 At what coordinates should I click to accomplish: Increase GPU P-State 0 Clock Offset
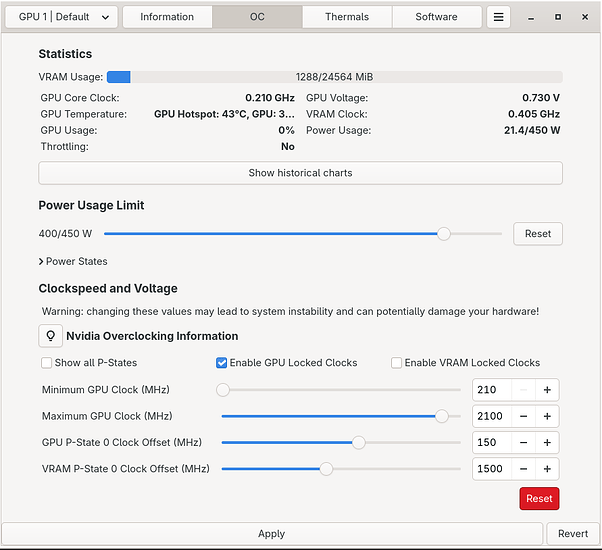pos(547,443)
